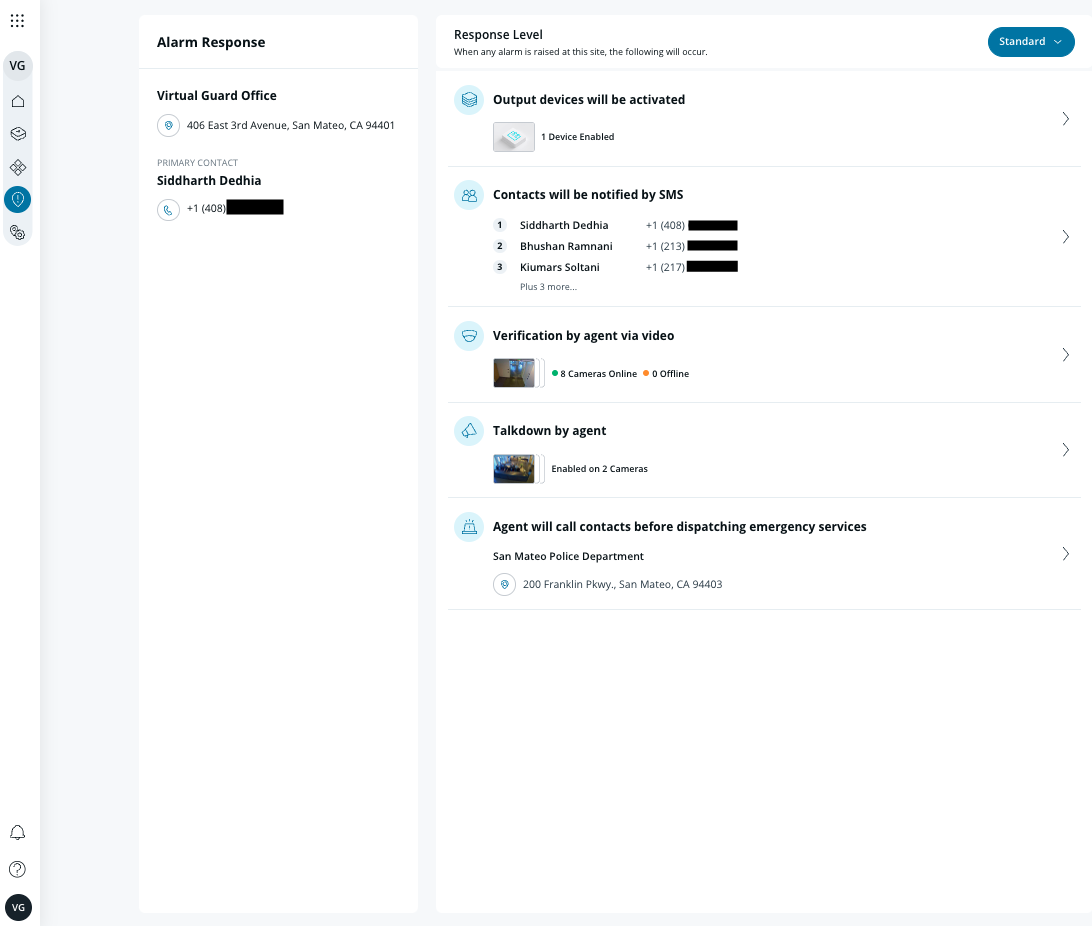Image resolution: width=1092 pixels, height=926 pixels.
Task: Expand the Output devices row chevron
Action: point(1065,119)
